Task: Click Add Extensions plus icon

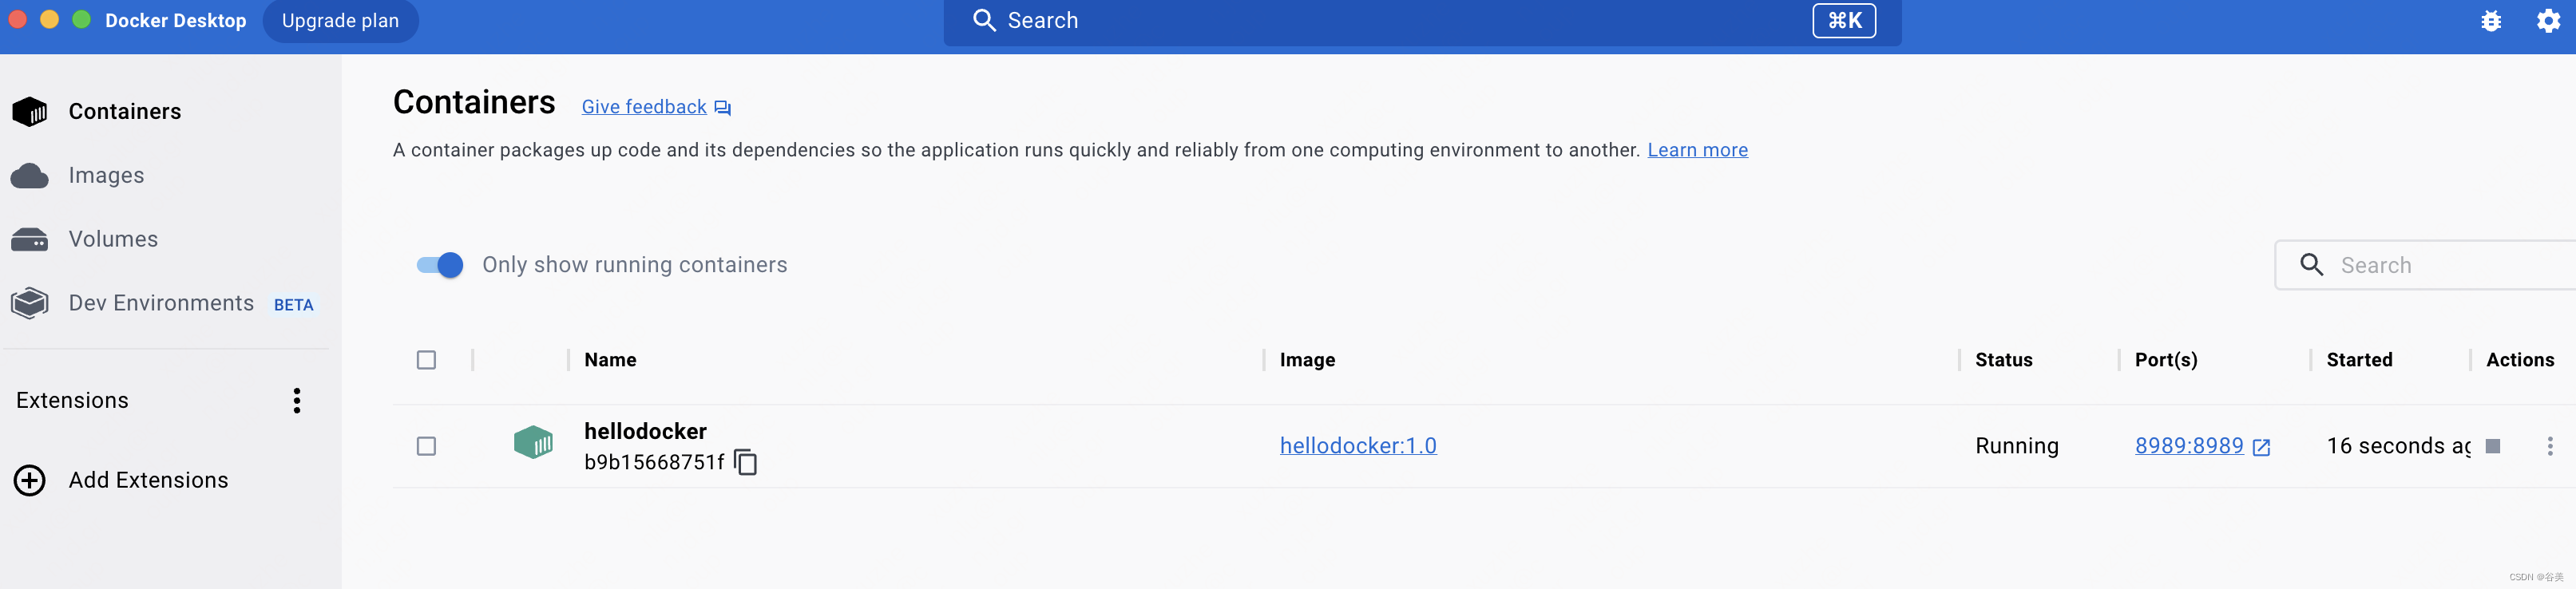Action: point(30,480)
